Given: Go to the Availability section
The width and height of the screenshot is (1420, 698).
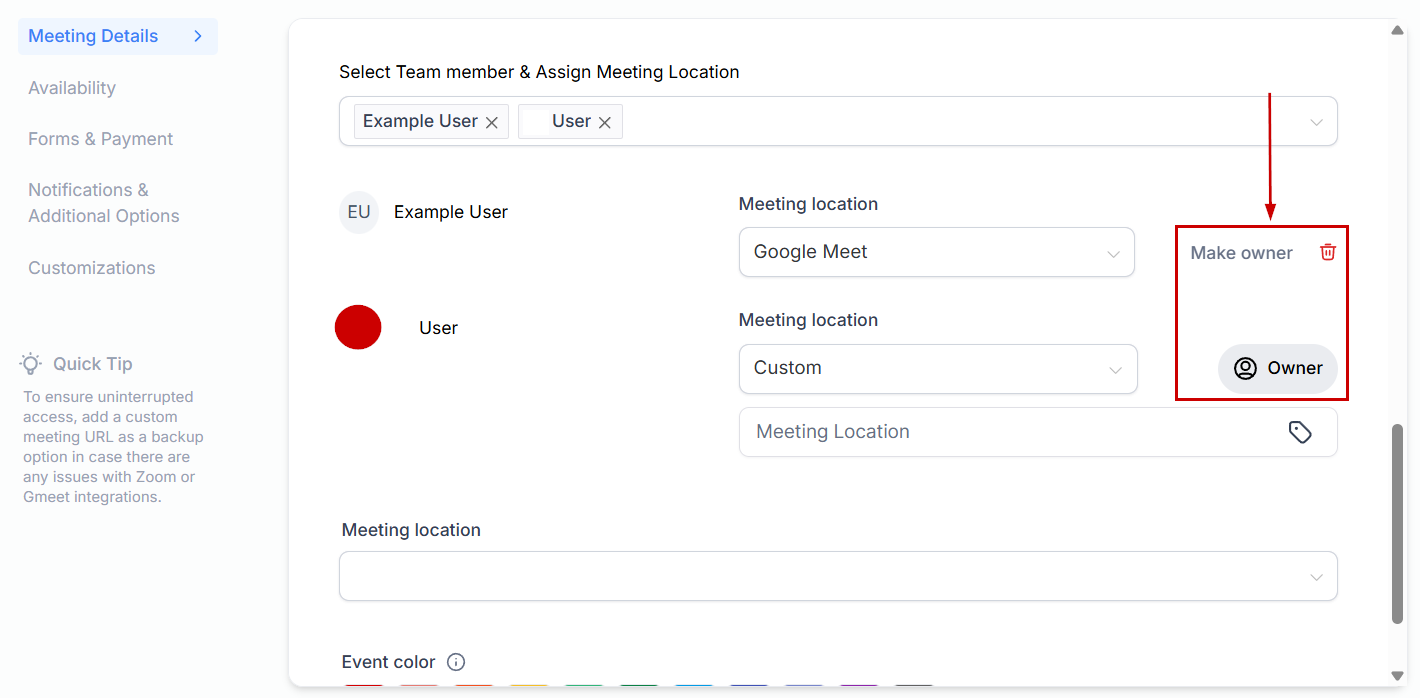Looking at the screenshot, I should 72,88.
